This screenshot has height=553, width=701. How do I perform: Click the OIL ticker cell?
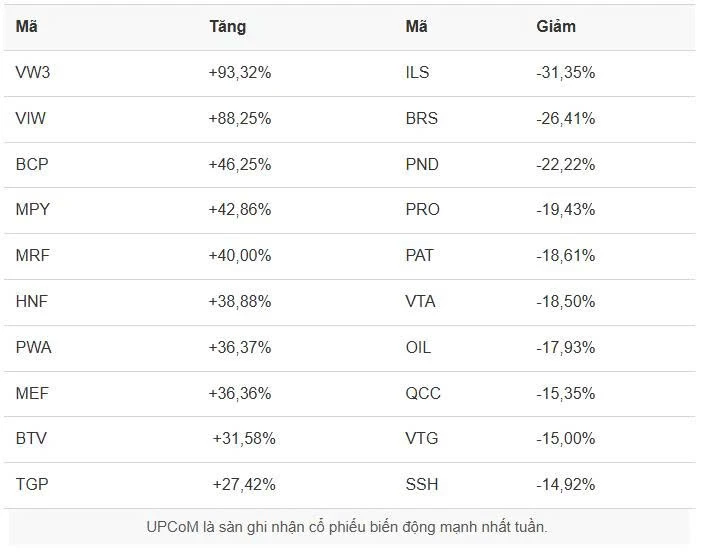tap(418, 347)
